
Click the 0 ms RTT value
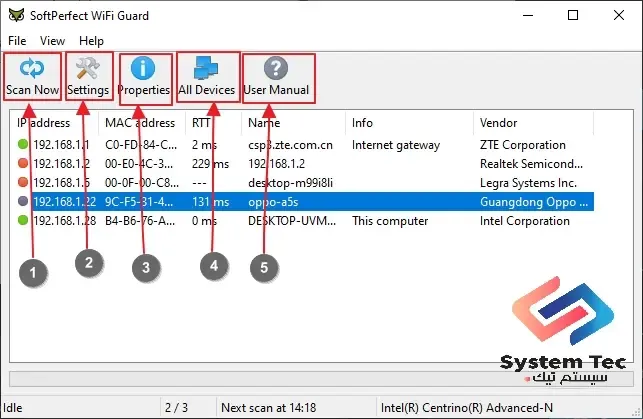pyautogui.click(x=204, y=221)
